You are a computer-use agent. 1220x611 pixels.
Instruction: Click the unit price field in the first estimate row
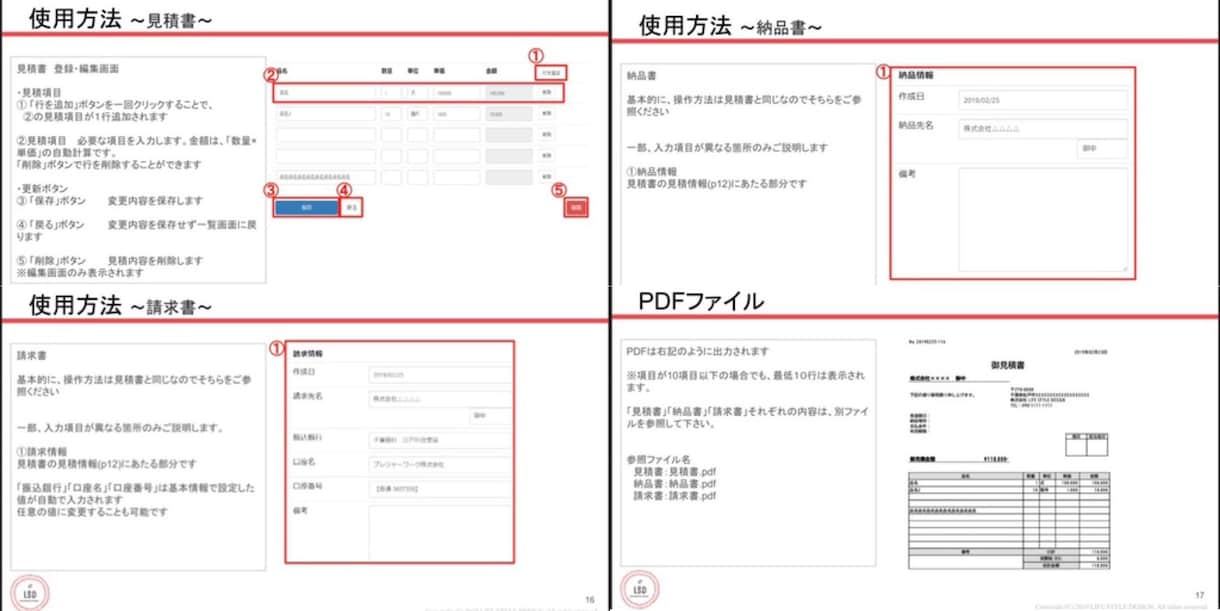point(456,93)
